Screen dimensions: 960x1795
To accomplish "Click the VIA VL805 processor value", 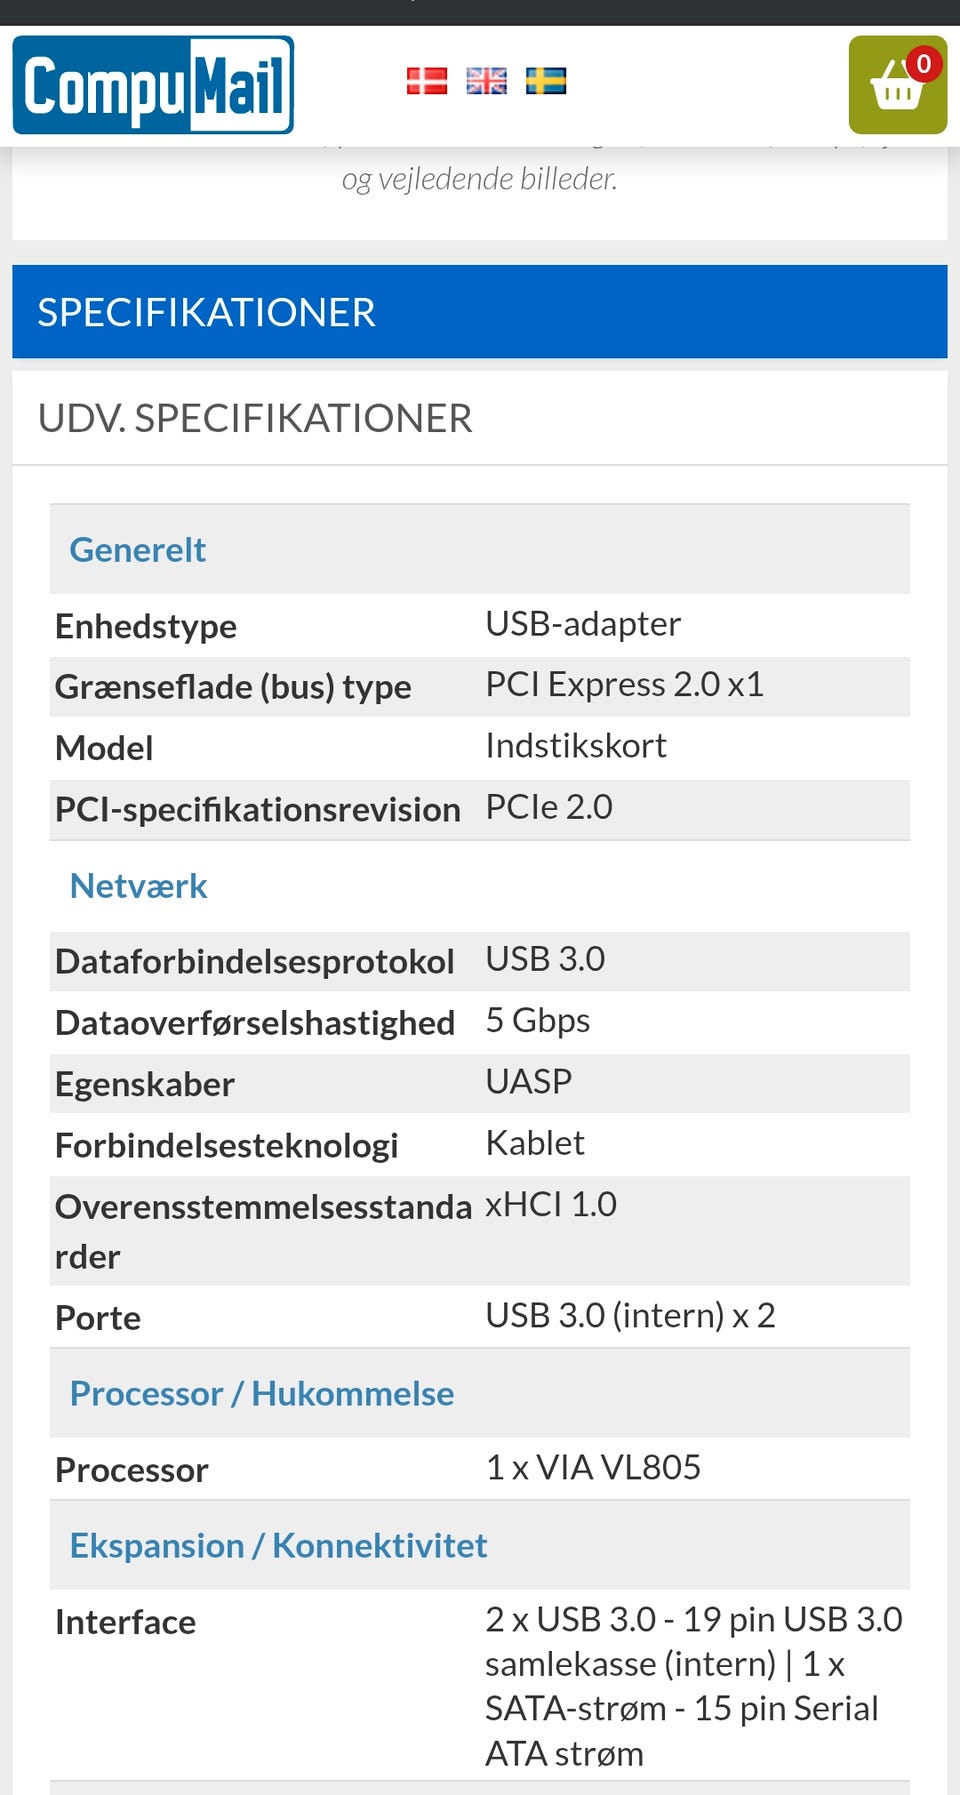I will pos(593,1468).
